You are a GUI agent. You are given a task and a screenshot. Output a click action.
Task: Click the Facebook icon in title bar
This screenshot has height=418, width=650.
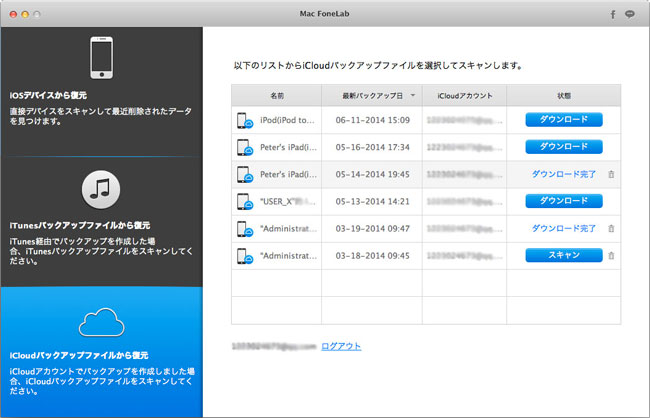(x=611, y=15)
